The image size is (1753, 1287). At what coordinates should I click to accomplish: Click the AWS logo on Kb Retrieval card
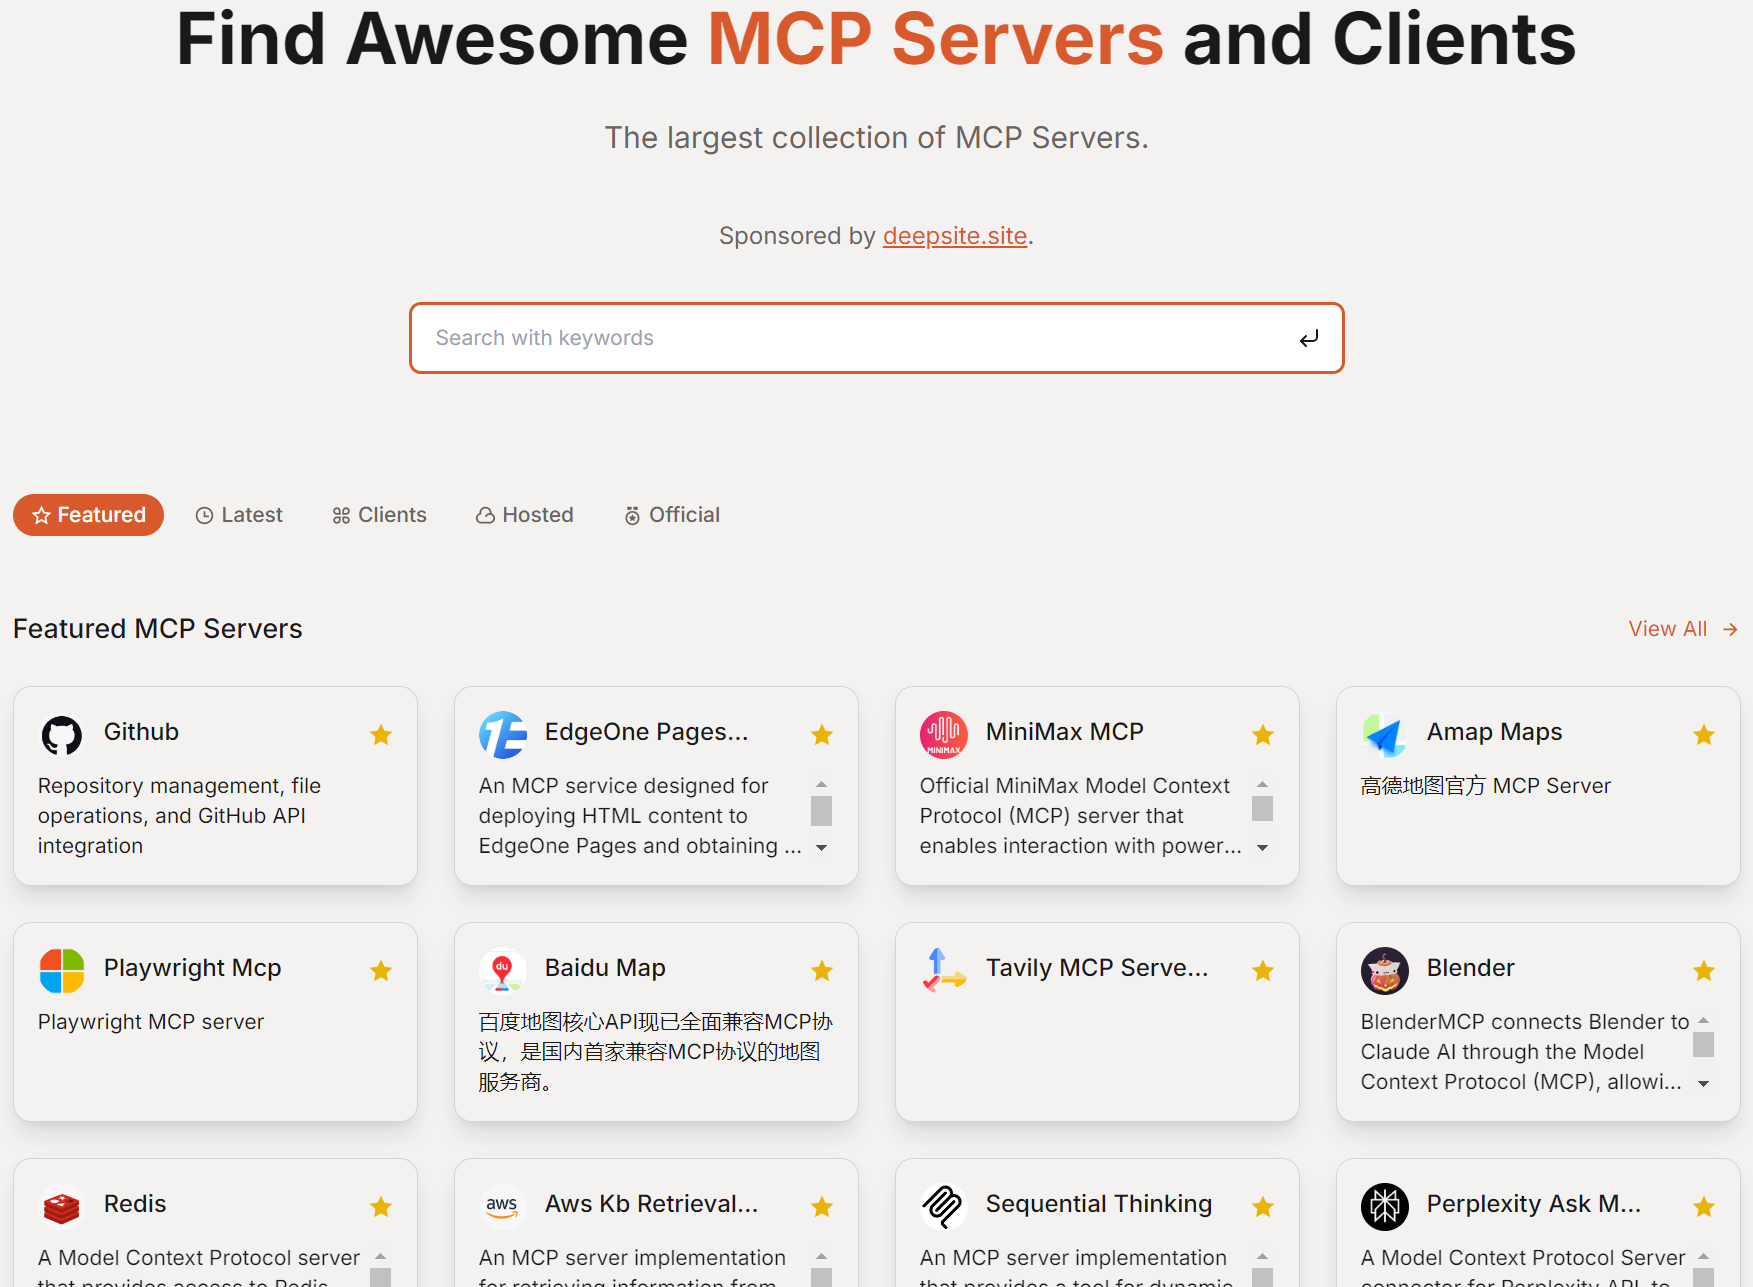pos(503,1208)
